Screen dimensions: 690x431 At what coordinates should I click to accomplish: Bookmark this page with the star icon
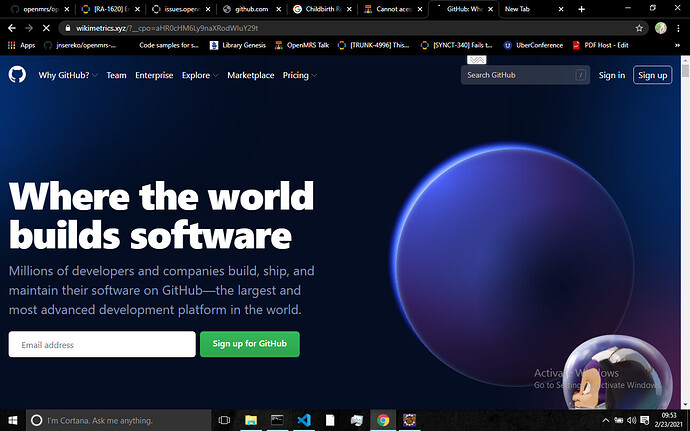click(640, 28)
